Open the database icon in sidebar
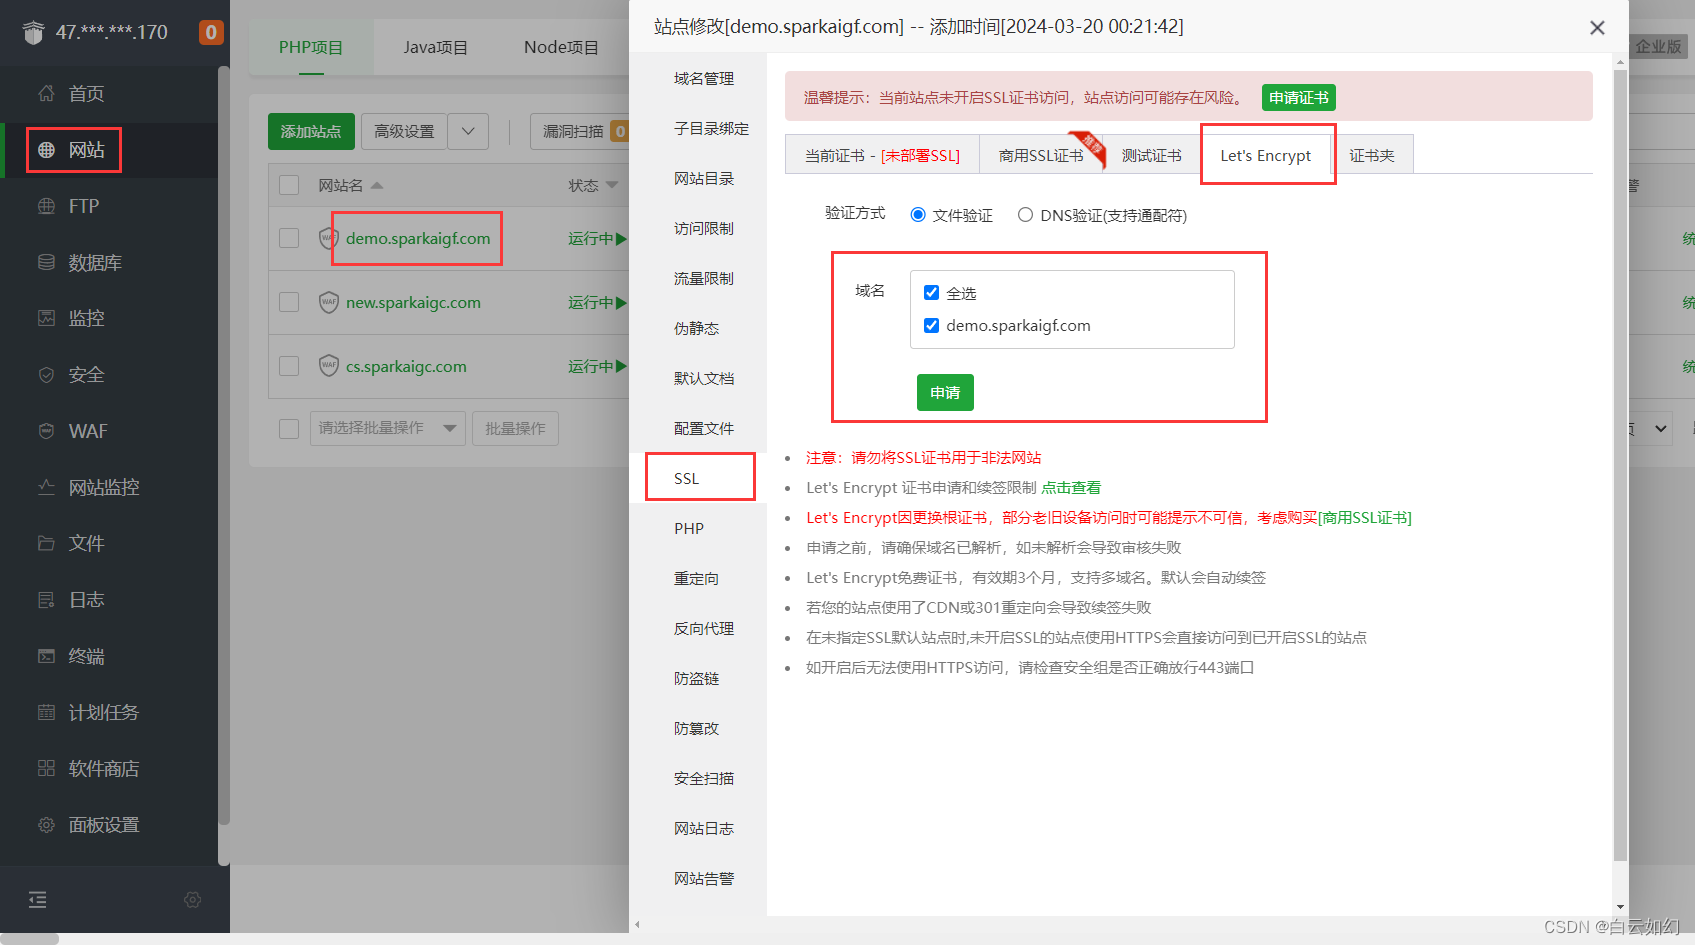Image resolution: width=1695 pixels, height=945 pixels. pyautogui.click(x=46, y=262)
